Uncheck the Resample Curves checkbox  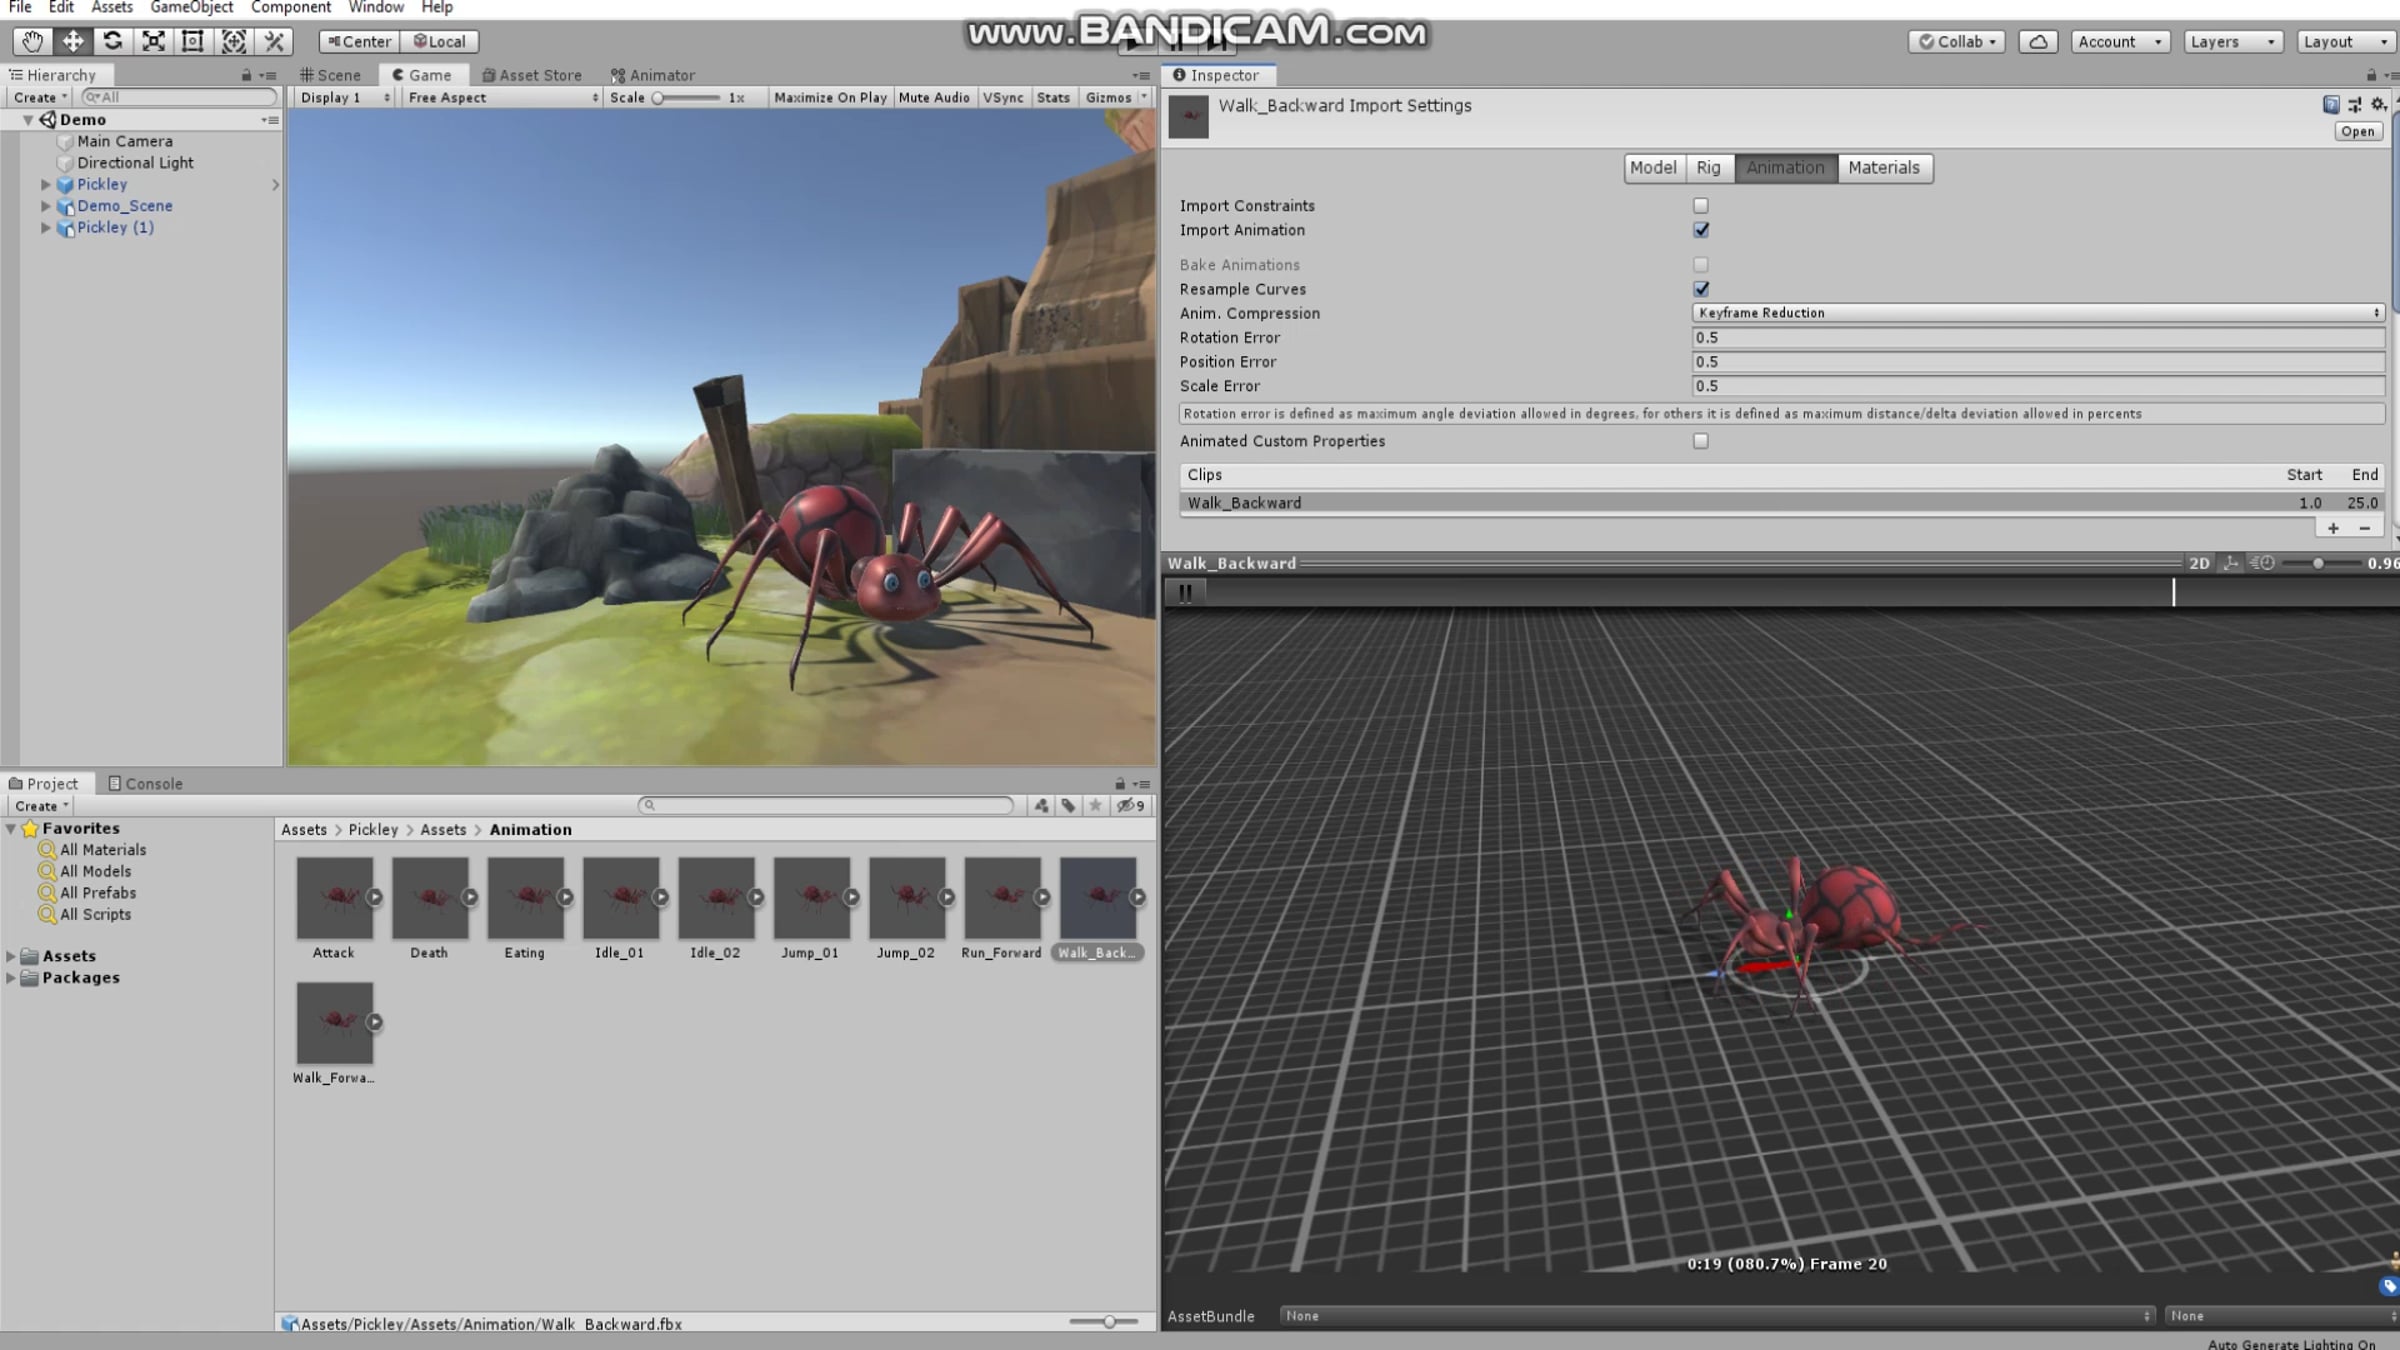click(x=1701, y=289)
